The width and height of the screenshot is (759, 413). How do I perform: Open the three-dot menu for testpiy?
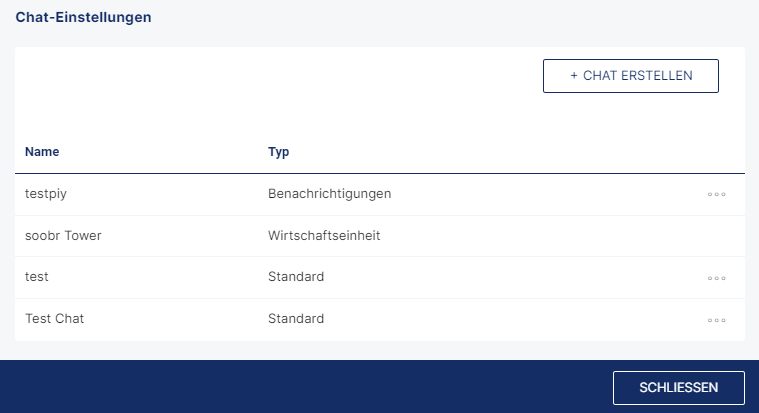pyautogui.click(x=716, y=194)
